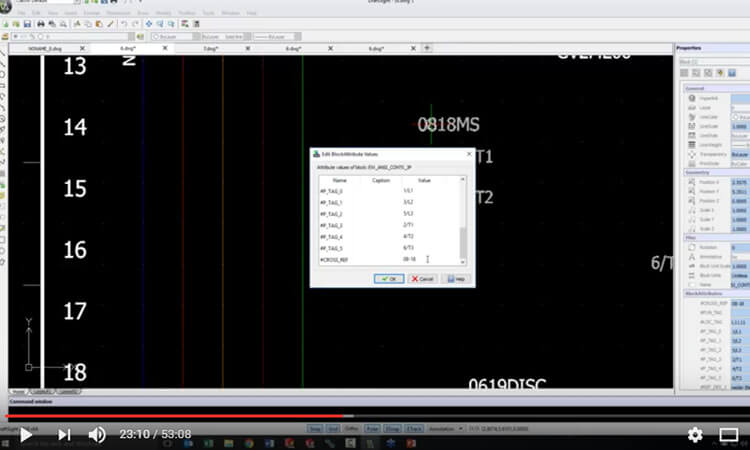Screen dimensions: 750x450
Task: Open video settings gear
Action: coord(695,435)
